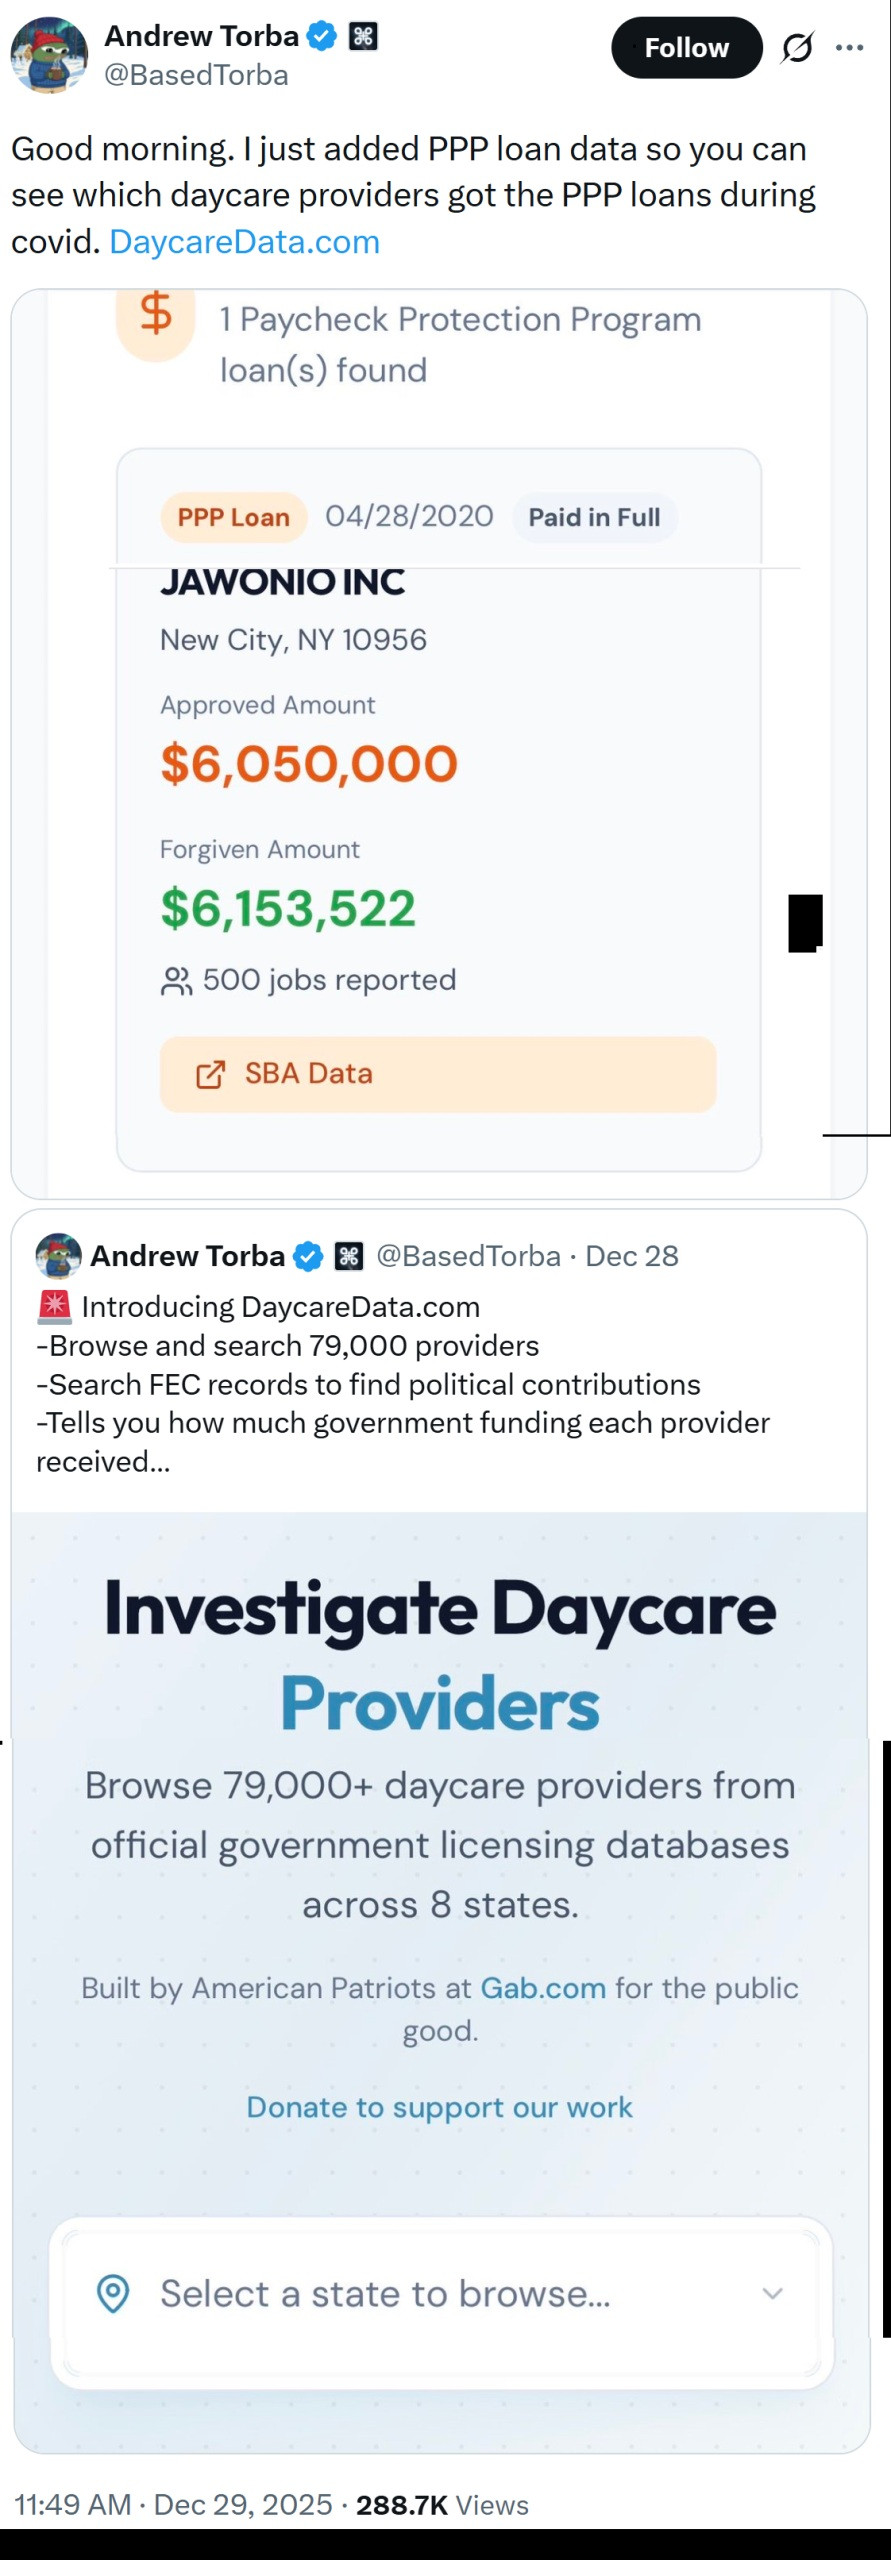Click the external link icon on SBA Data
Image resolution: width=891 pixels, height=2560 pixels.
[x=210, y=1074]
